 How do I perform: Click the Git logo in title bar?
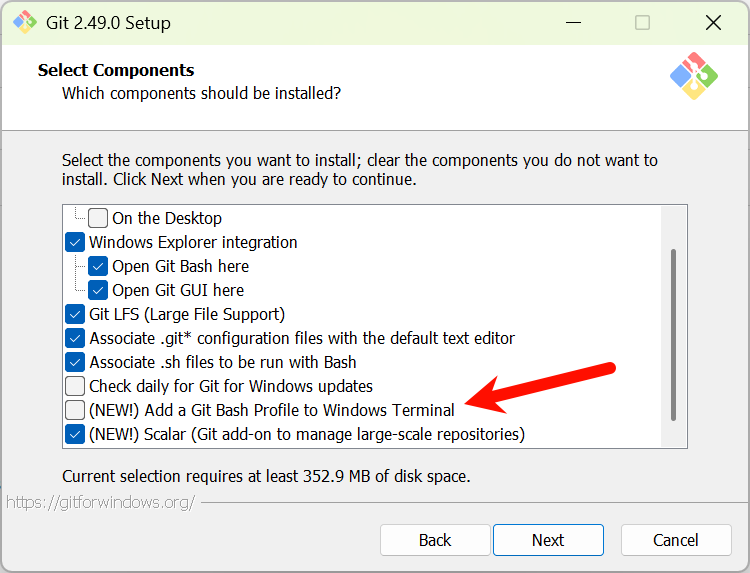point(25,22)
